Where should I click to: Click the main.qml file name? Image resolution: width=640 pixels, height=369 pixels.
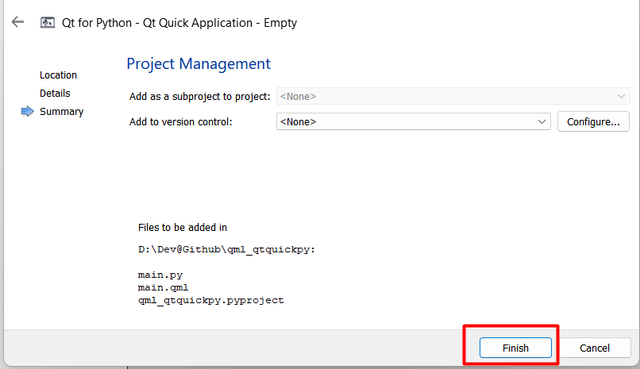pyautogui.click(x=163, y=288)
